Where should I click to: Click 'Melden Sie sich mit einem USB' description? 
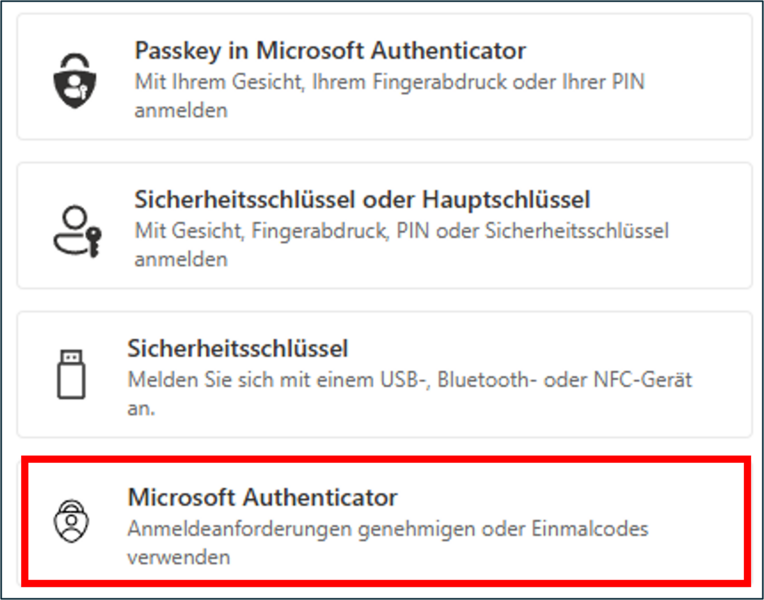coord(410,380)
